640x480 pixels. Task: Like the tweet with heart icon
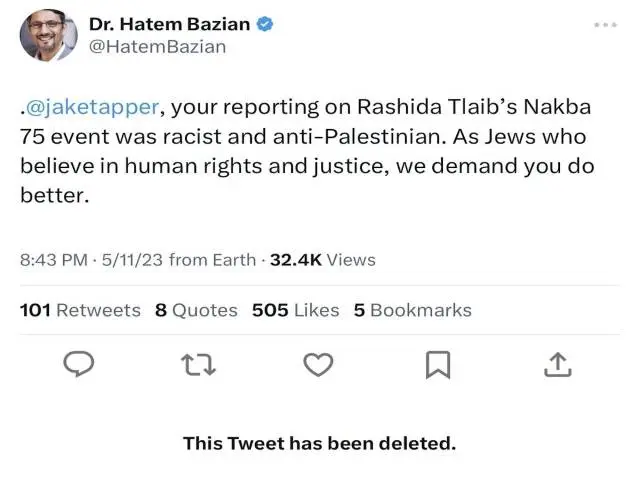318,365
